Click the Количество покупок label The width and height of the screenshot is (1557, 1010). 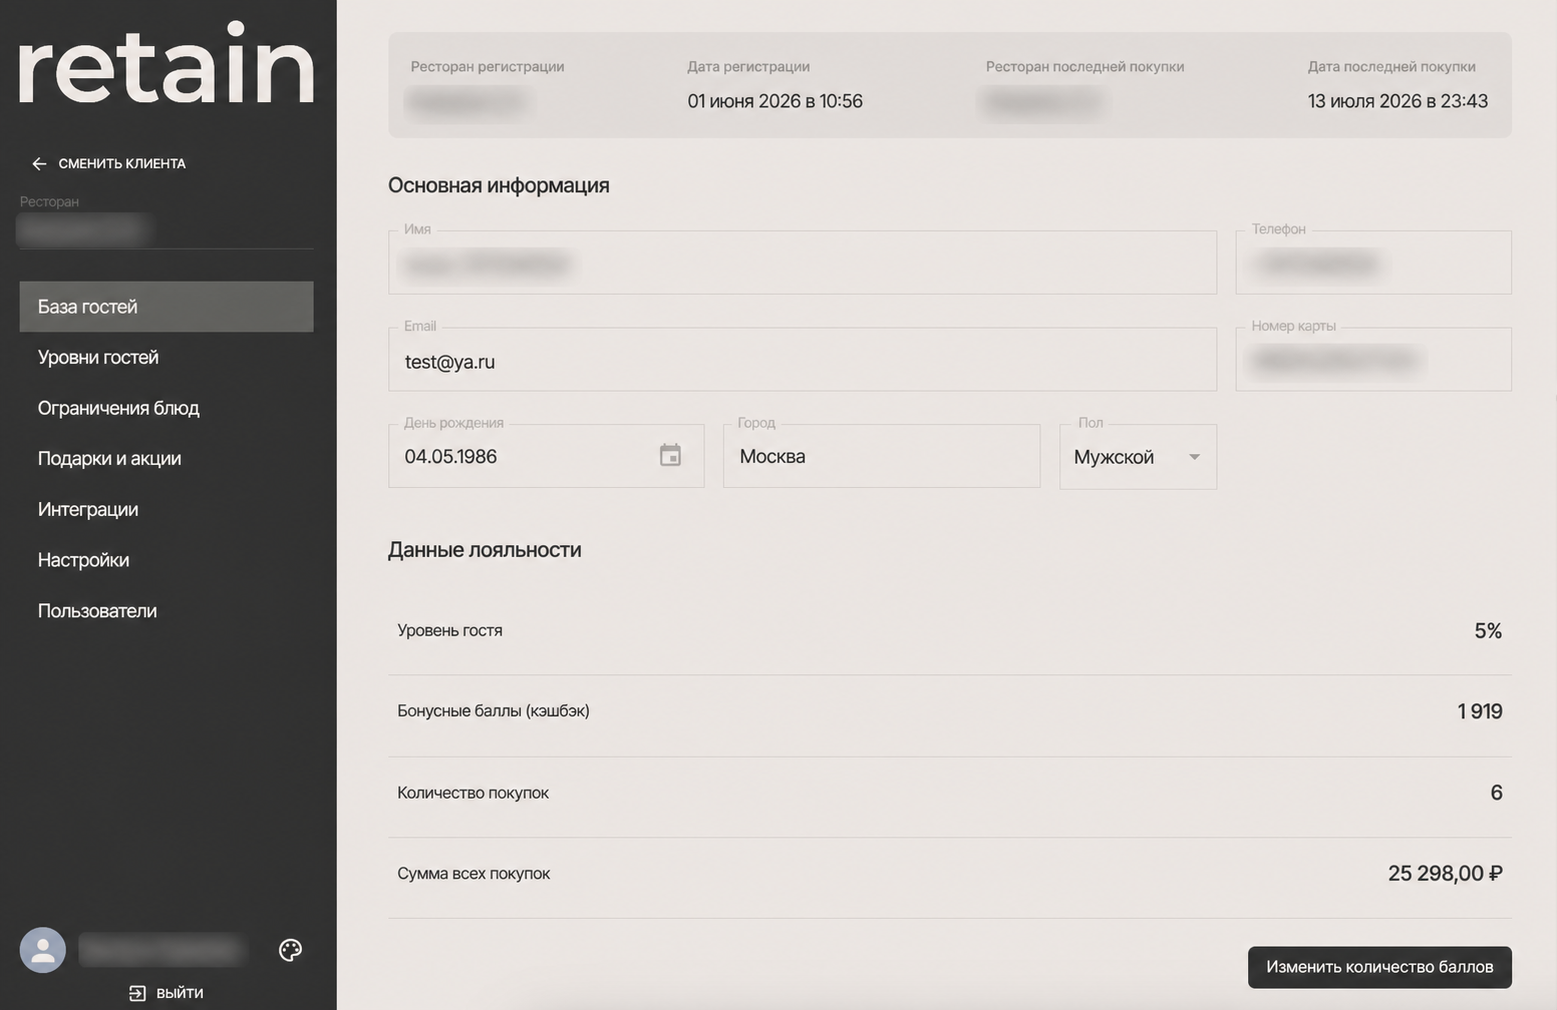[473, 793]
